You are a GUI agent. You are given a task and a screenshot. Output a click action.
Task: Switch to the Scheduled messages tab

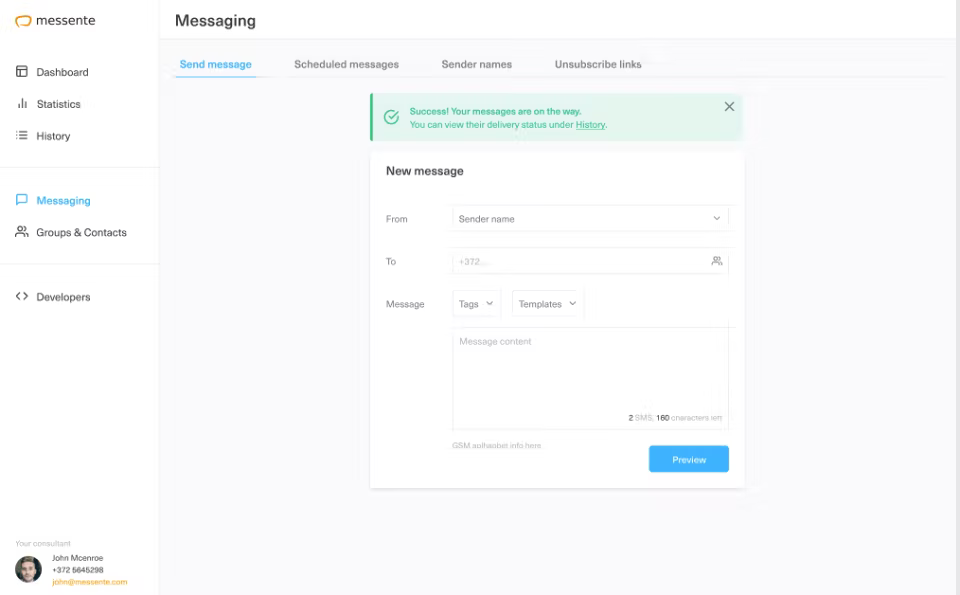(x=346, y=63)
